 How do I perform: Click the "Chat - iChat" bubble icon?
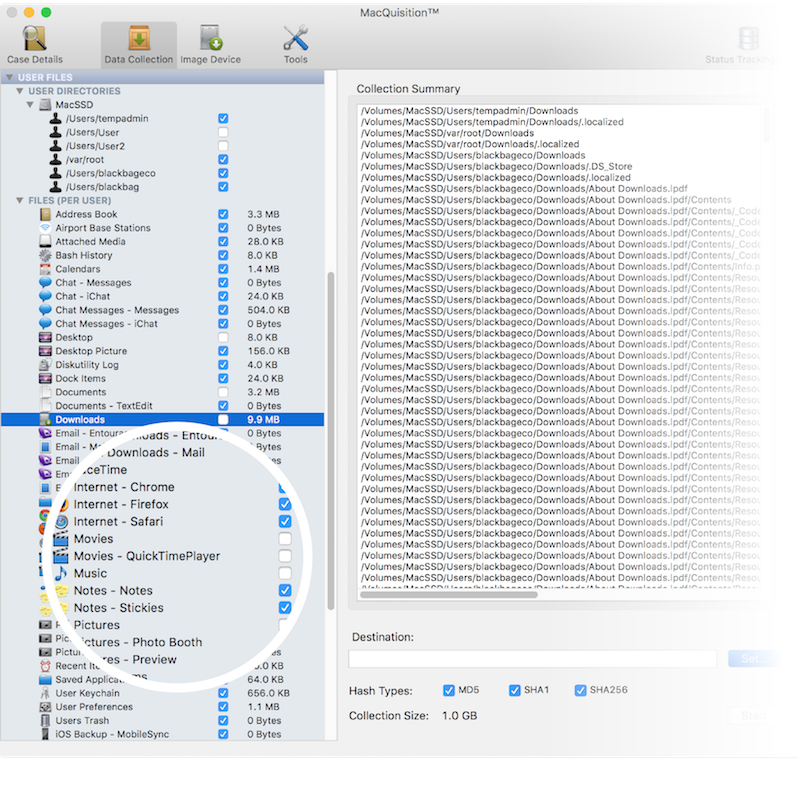tap(45, 296)
